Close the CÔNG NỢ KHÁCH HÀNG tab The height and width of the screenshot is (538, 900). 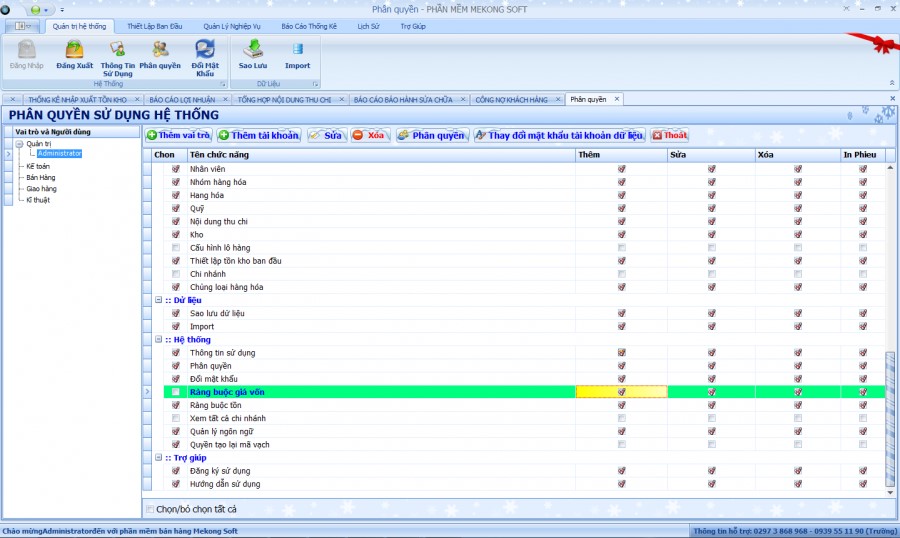click(x=558, y=99)
